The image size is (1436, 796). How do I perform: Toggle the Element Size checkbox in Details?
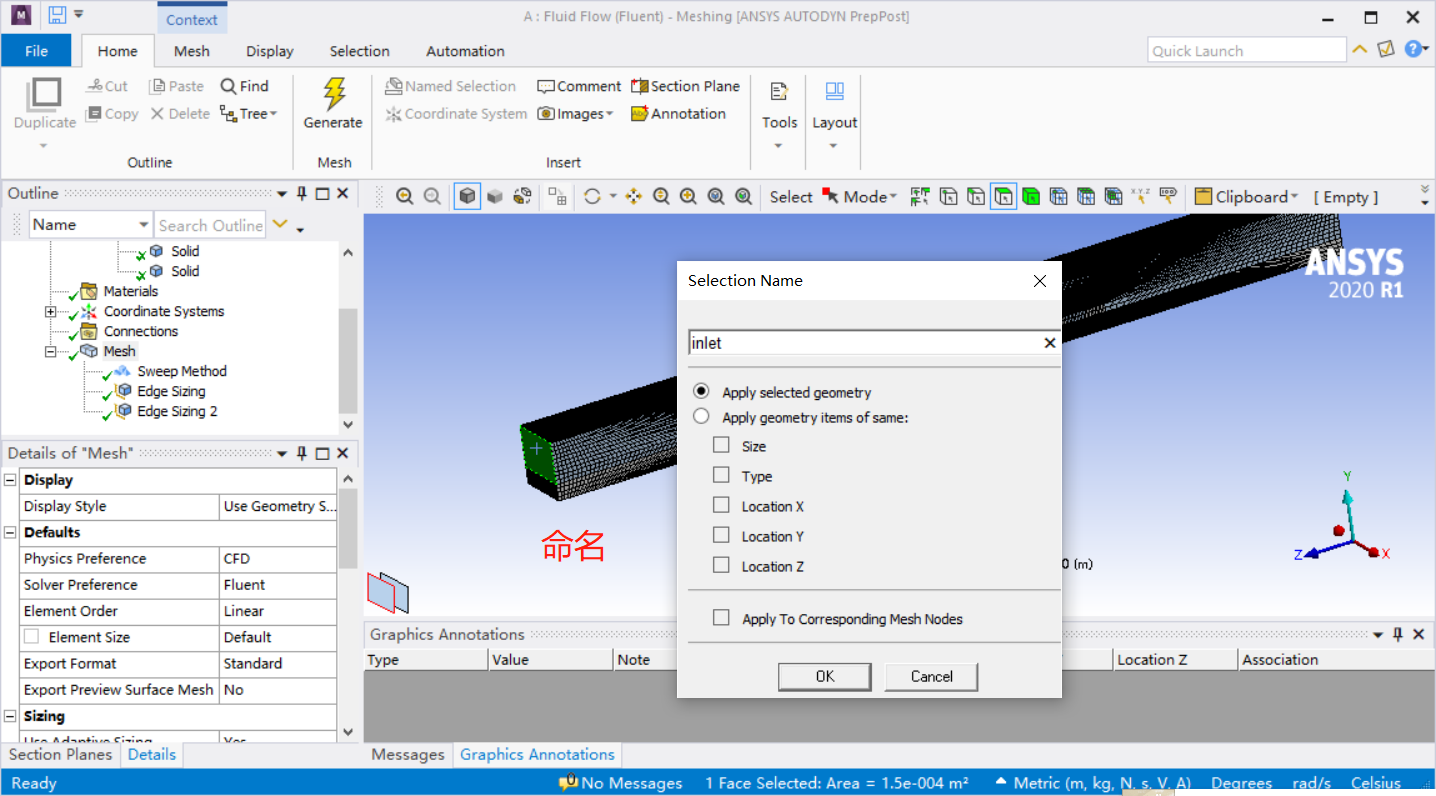point(32,636)
